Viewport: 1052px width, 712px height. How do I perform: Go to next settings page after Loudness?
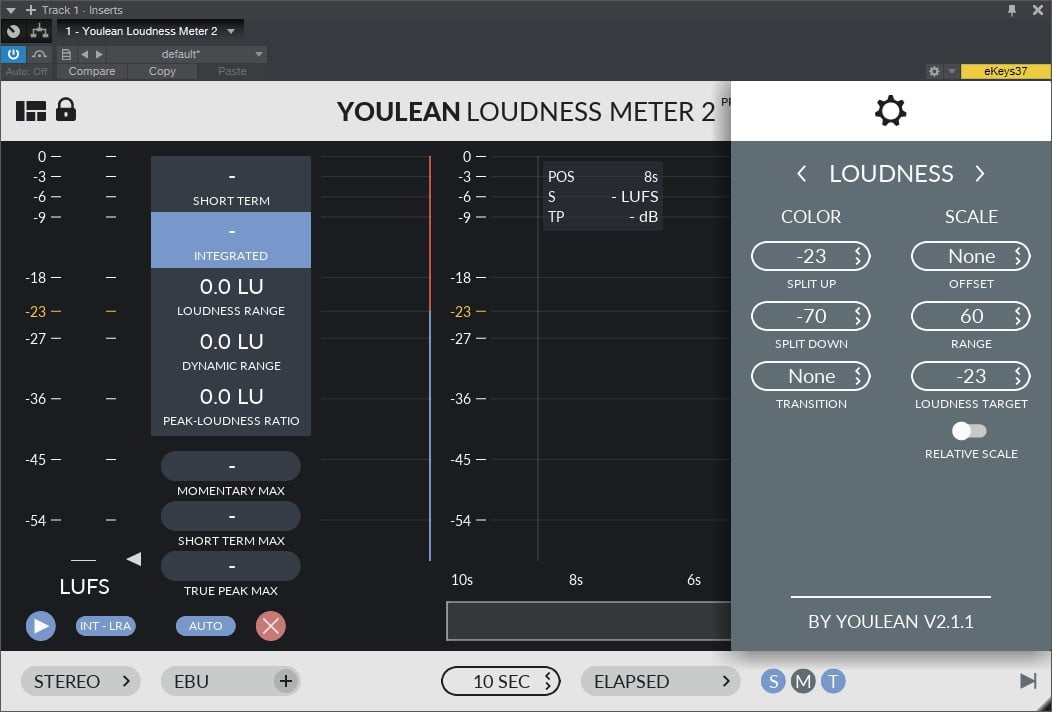[980, 174]
